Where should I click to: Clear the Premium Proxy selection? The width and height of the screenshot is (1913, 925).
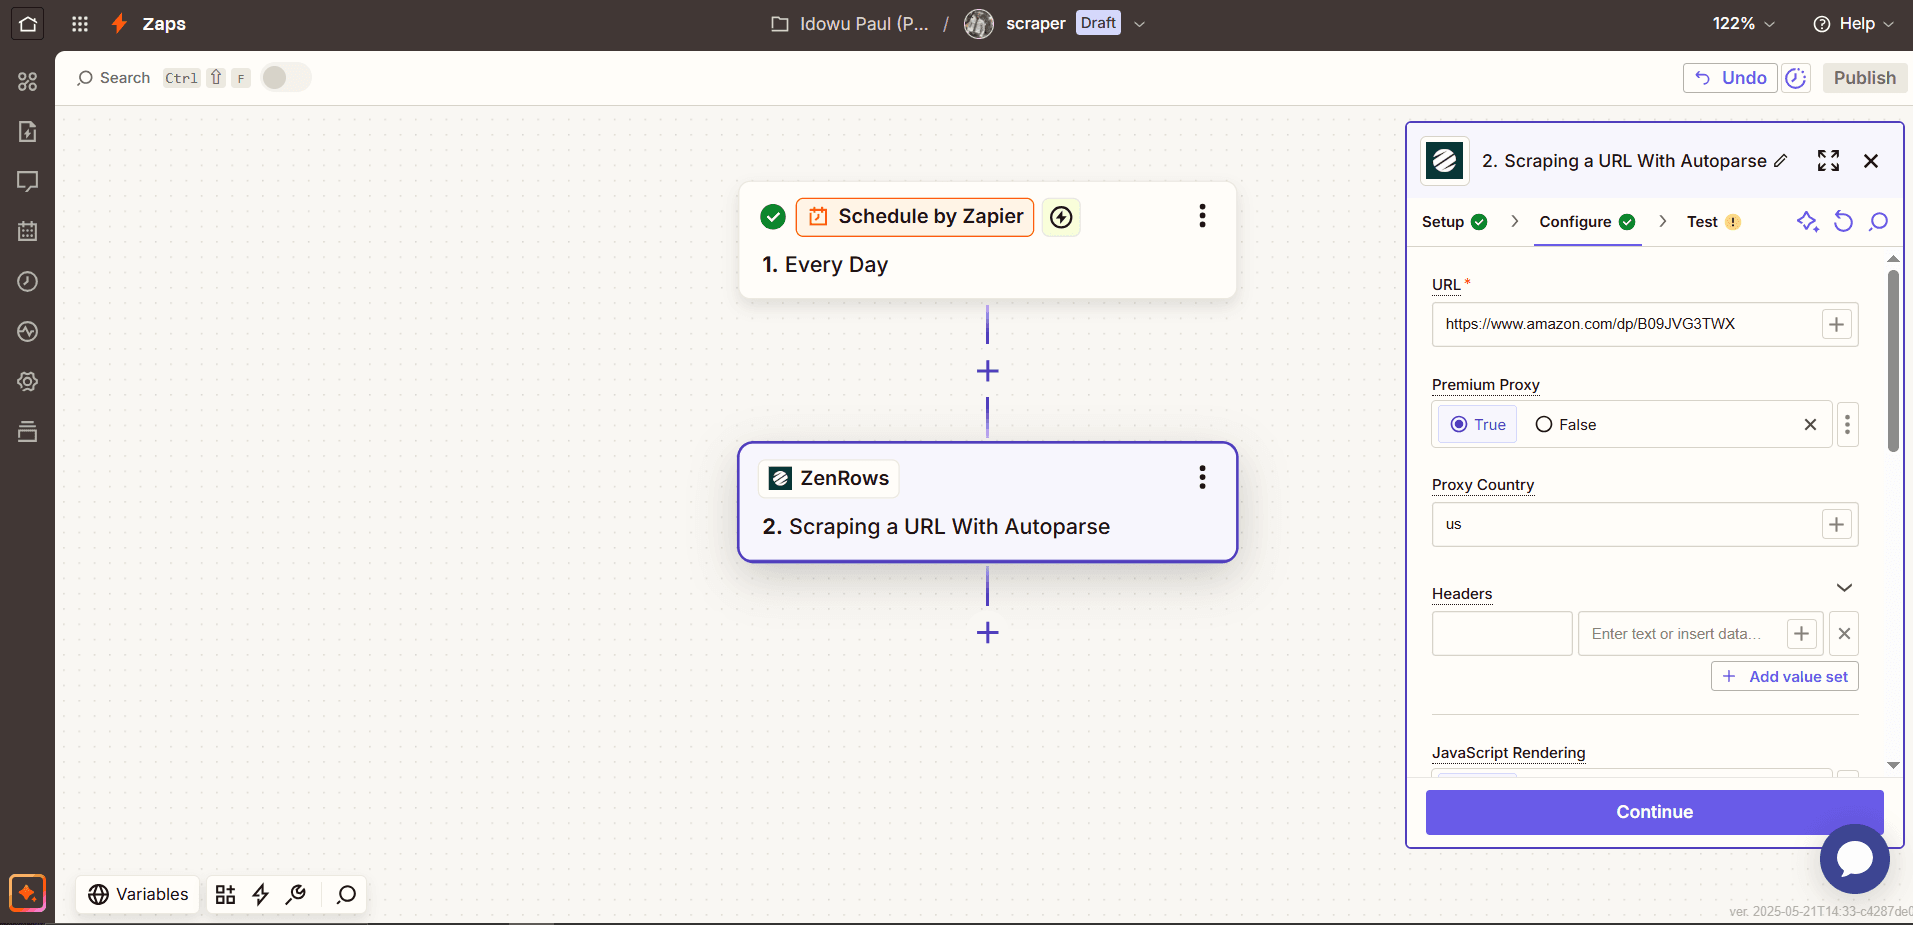[1810, 425]
